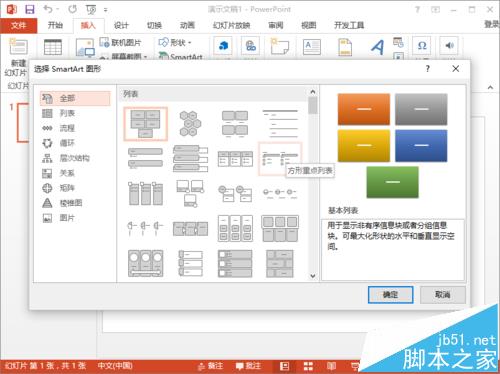Viewport: 500px width, 374px height.
Task: Open help from SmartArt dialog question mark
Action: pyautogui.click(x=428, y=69)
